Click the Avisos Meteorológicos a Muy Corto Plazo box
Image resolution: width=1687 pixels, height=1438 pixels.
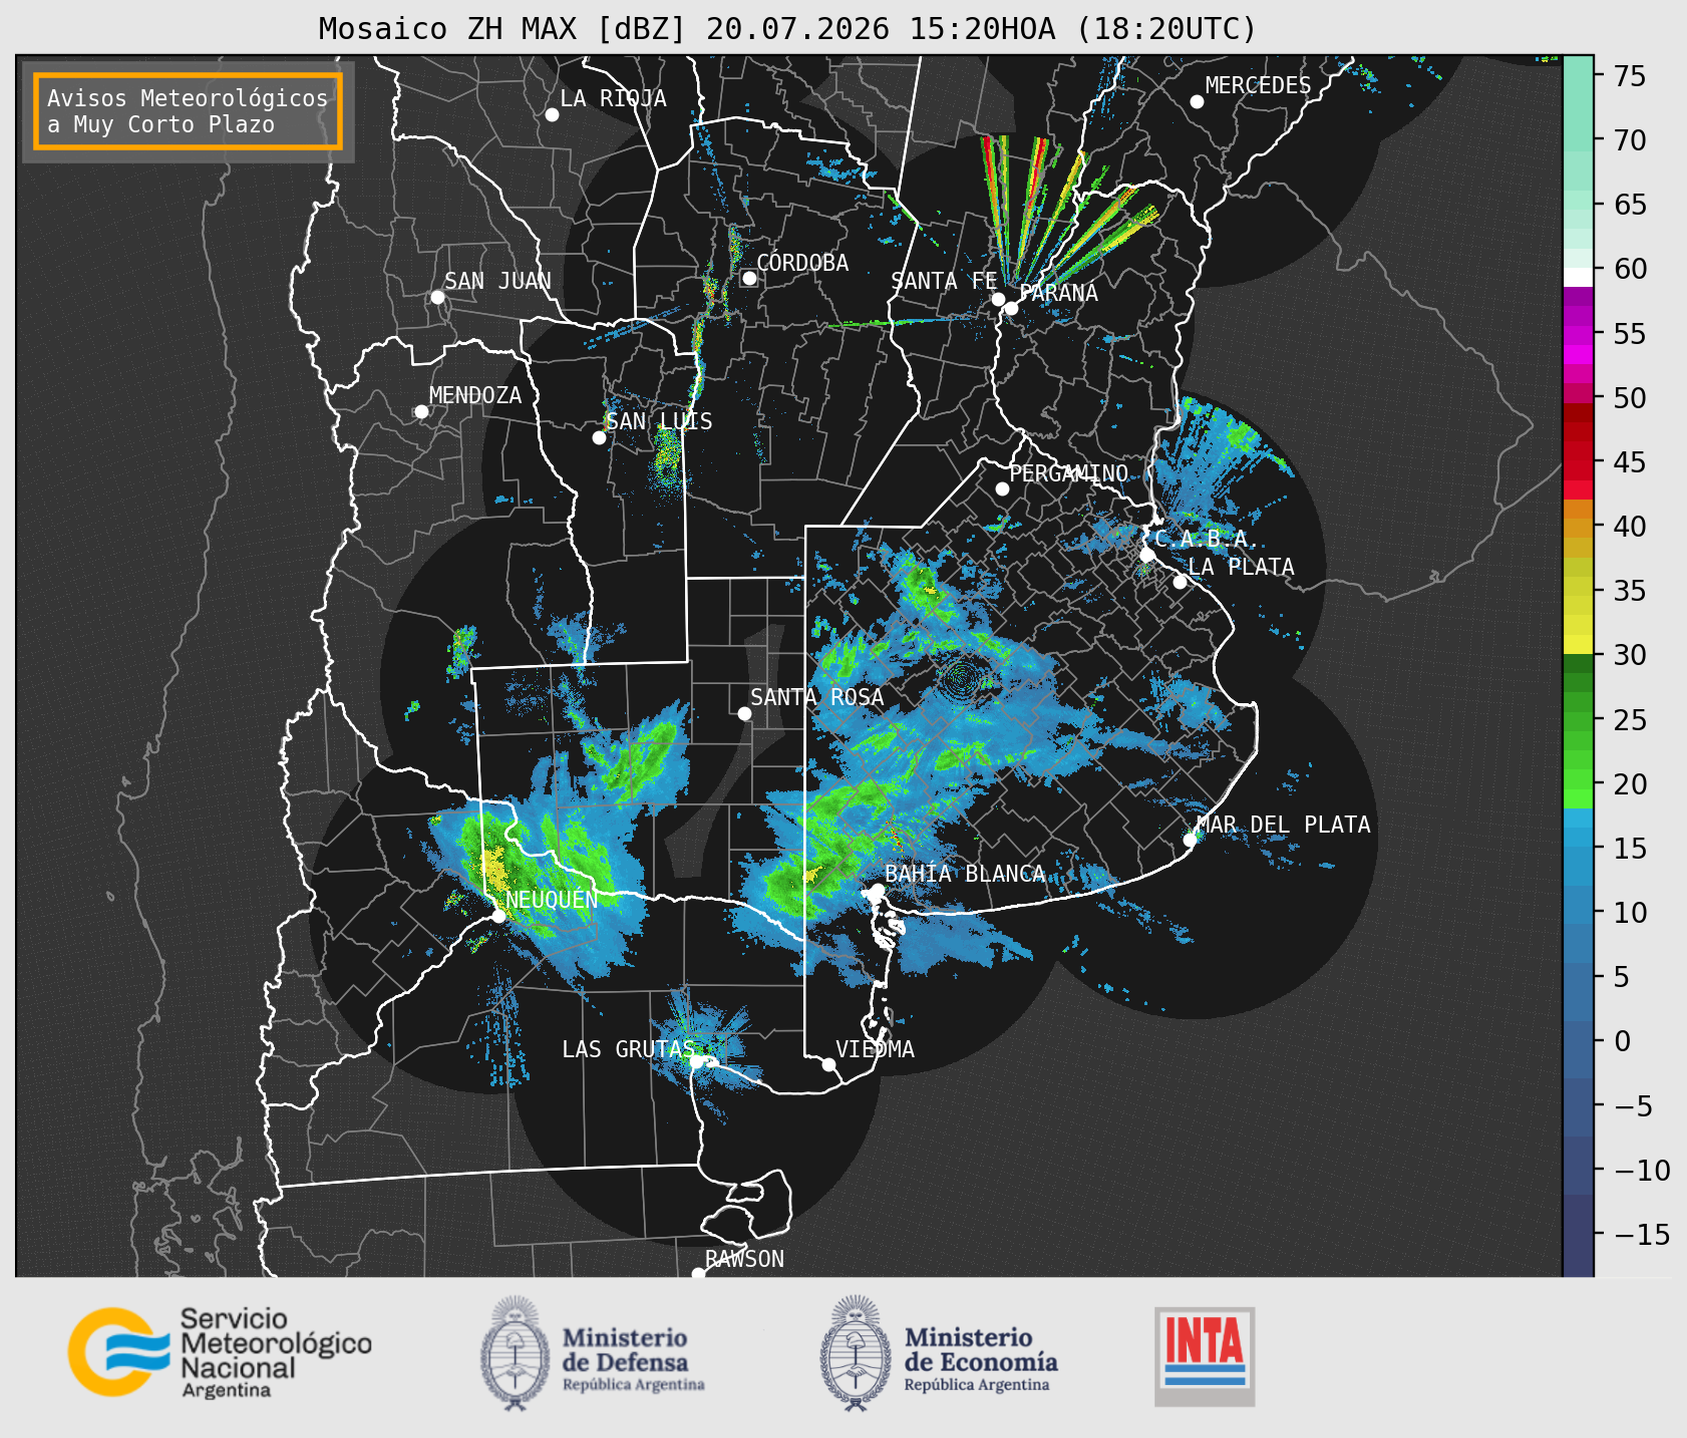[x=188, y=111]
